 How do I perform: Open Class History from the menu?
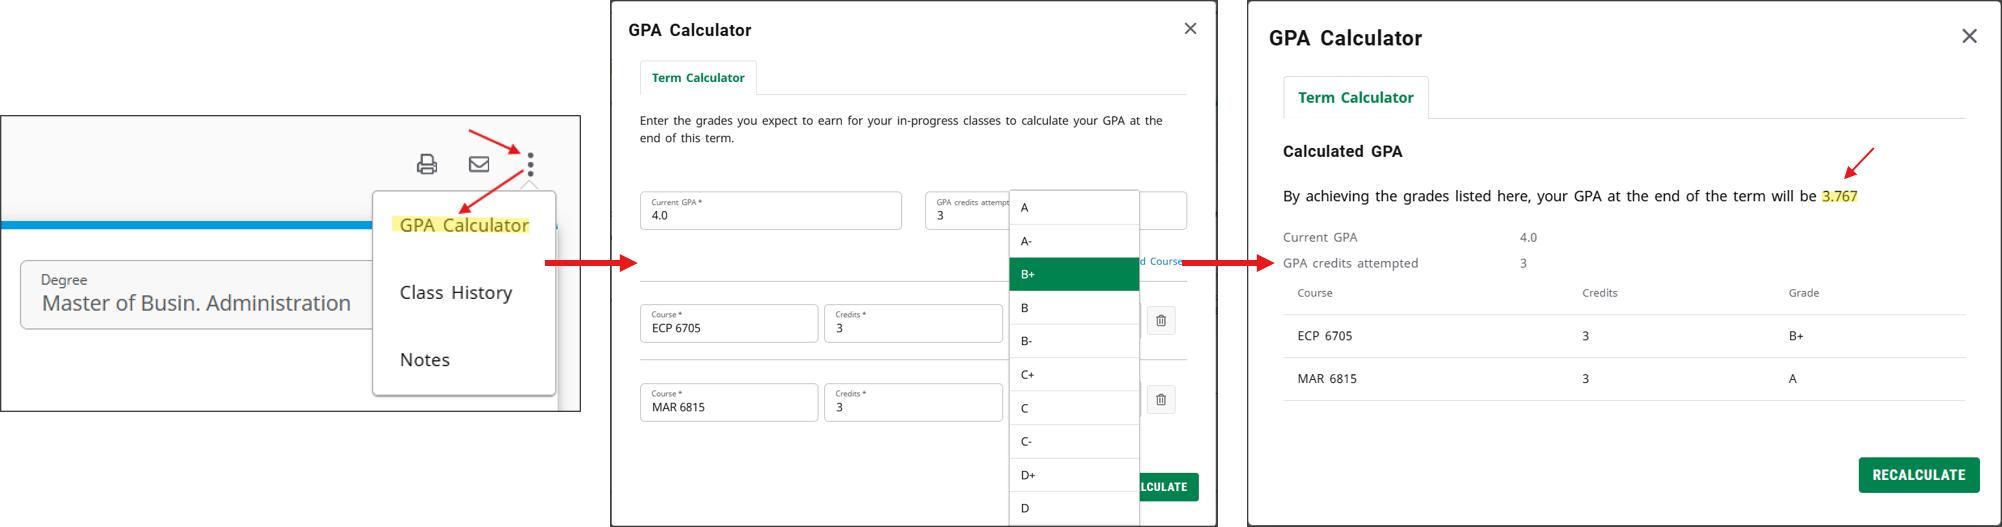click(456, 293)
